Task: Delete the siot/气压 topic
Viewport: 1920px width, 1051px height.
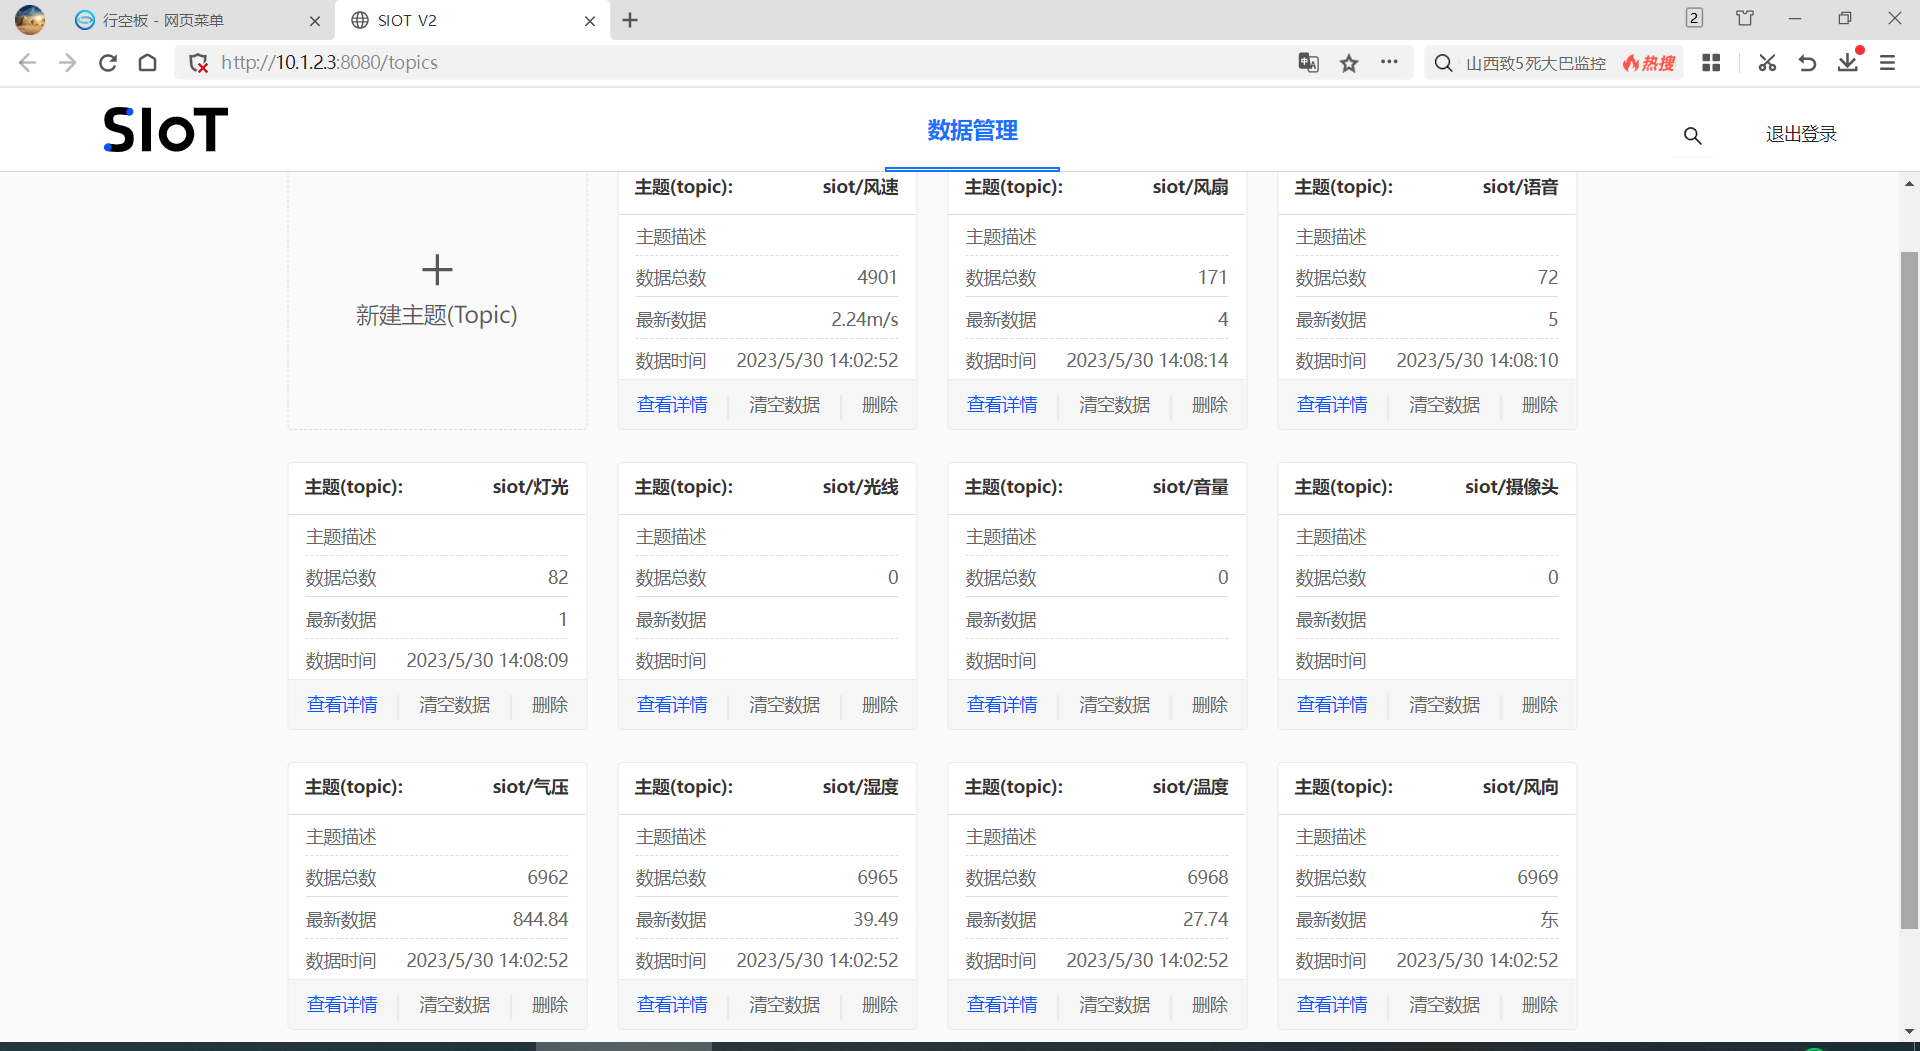Action: tap(550, 1005)
